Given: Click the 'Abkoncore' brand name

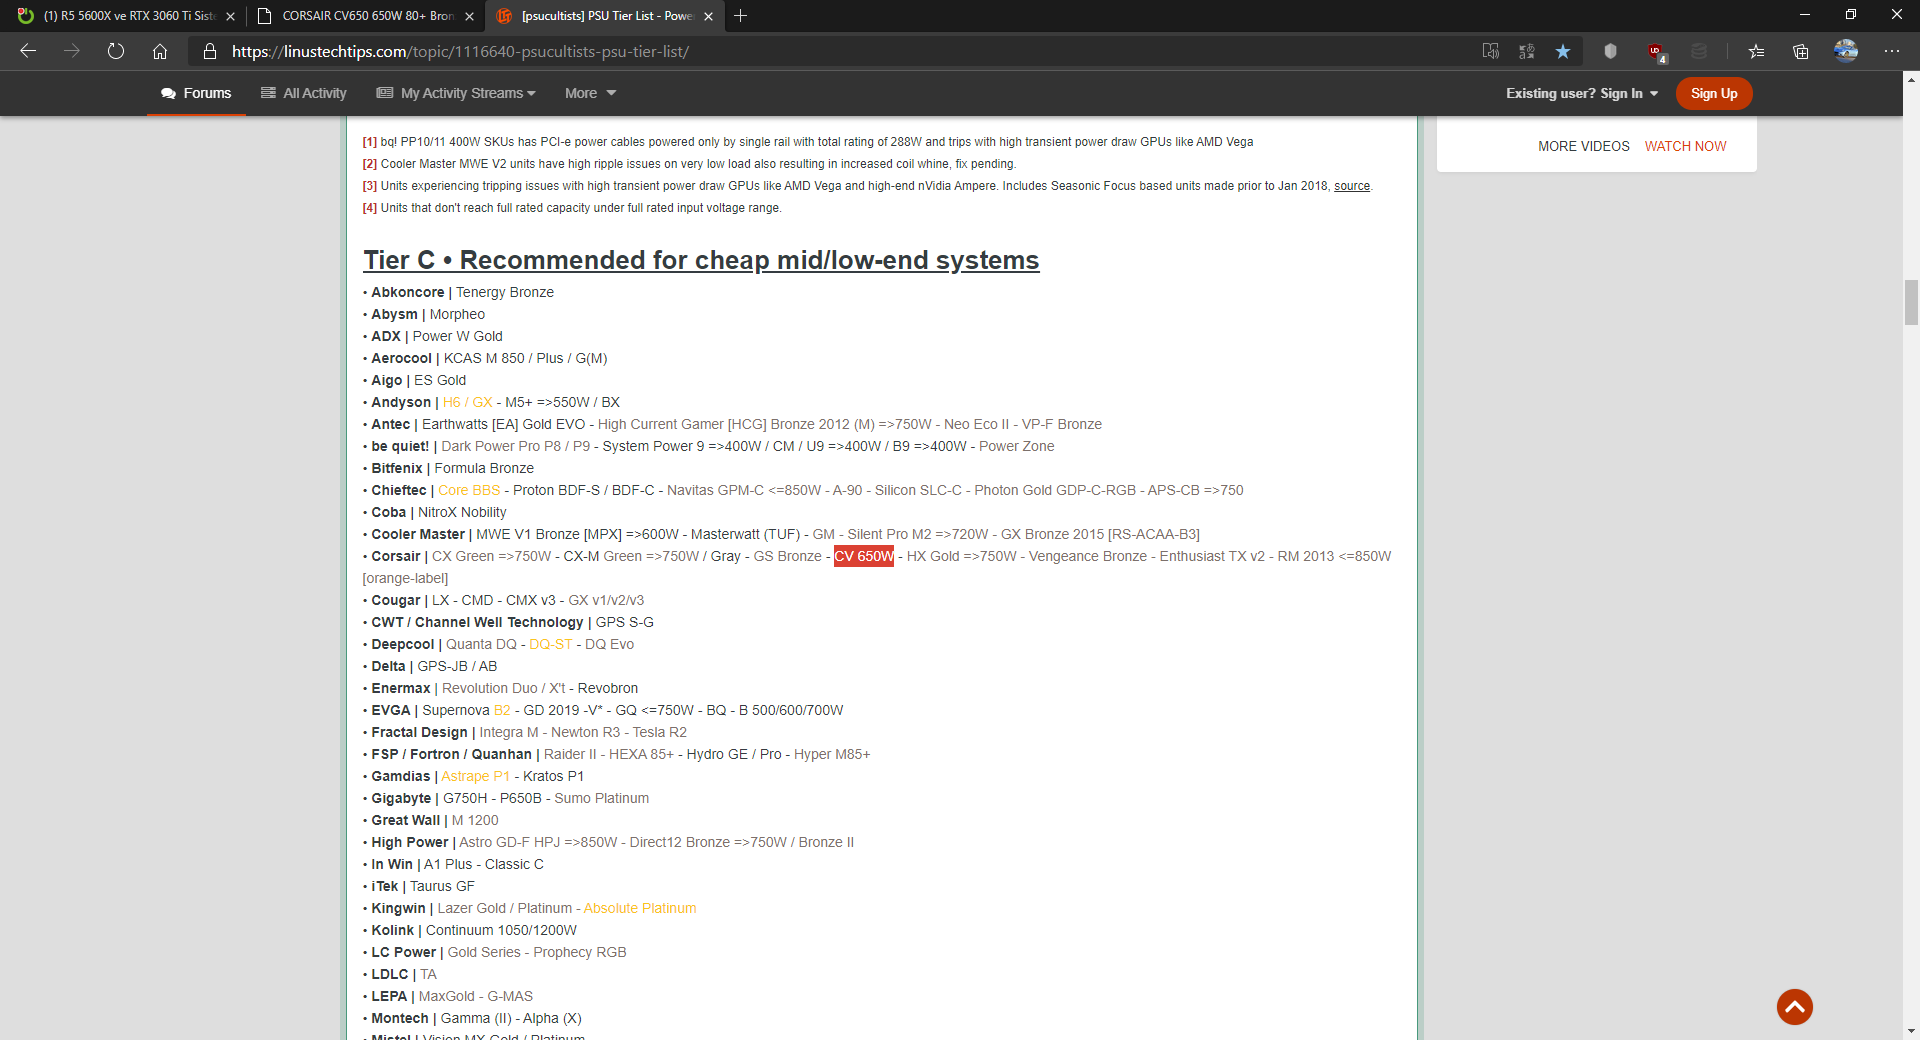Looking at the screenshot, I should [408, 292].
